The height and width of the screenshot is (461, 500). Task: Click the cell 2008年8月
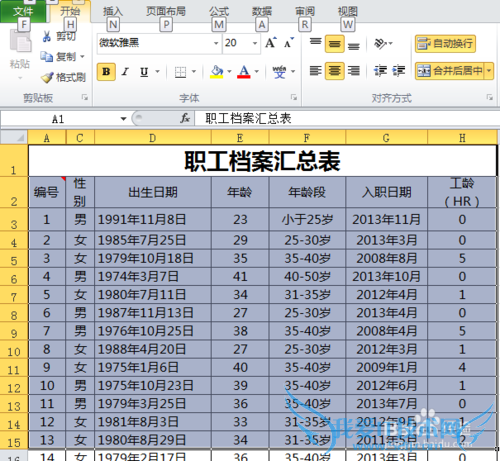[x=387, y=259]
